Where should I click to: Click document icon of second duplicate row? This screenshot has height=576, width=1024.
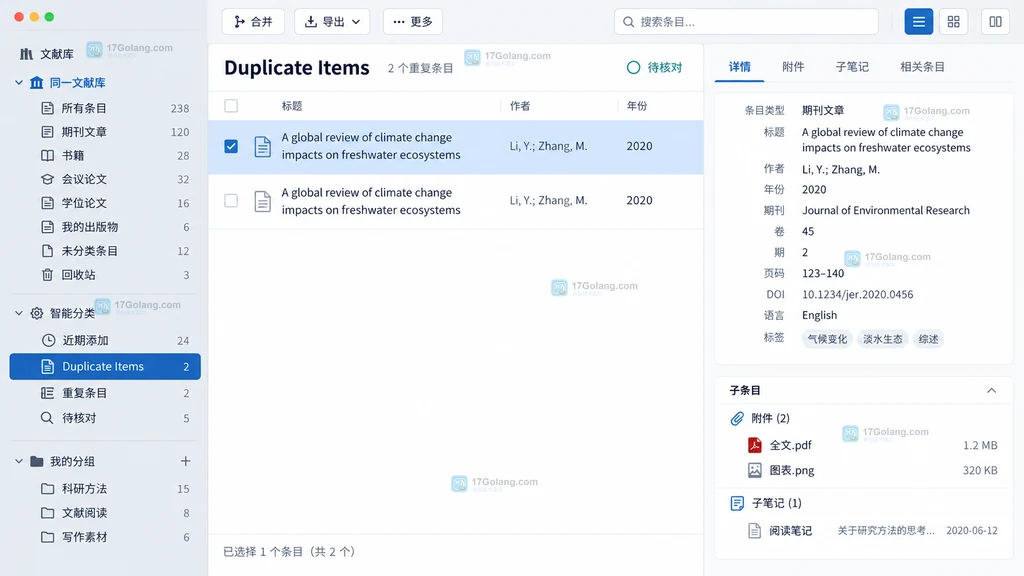coord(263,201)
